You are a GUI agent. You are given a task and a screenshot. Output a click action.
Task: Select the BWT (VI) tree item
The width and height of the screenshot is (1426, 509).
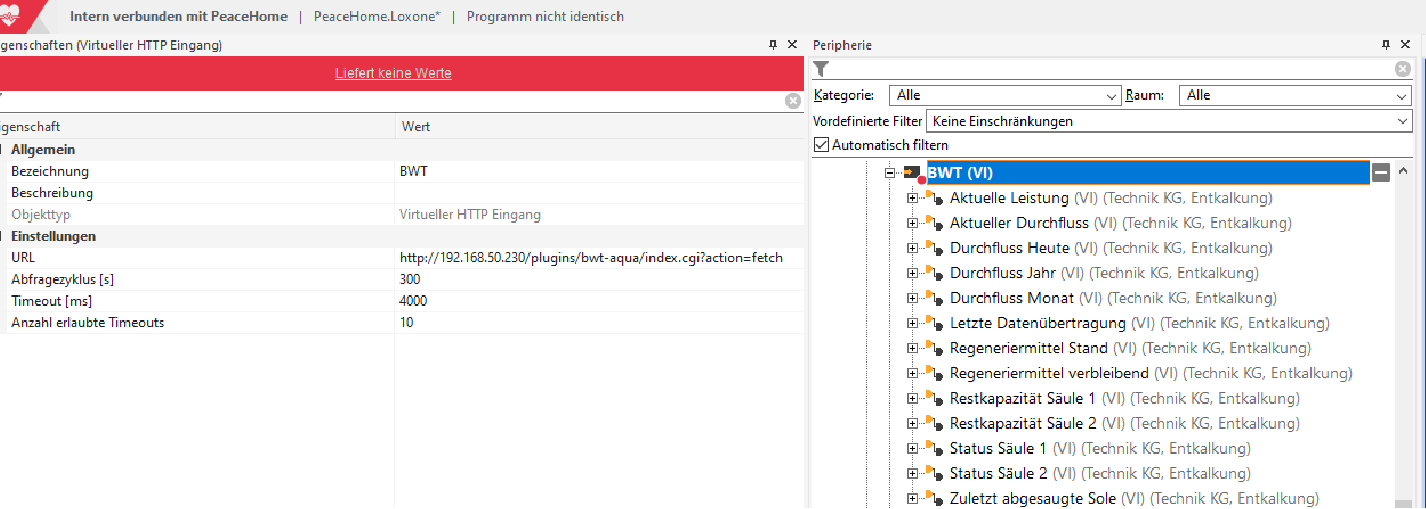[1147, 173]
